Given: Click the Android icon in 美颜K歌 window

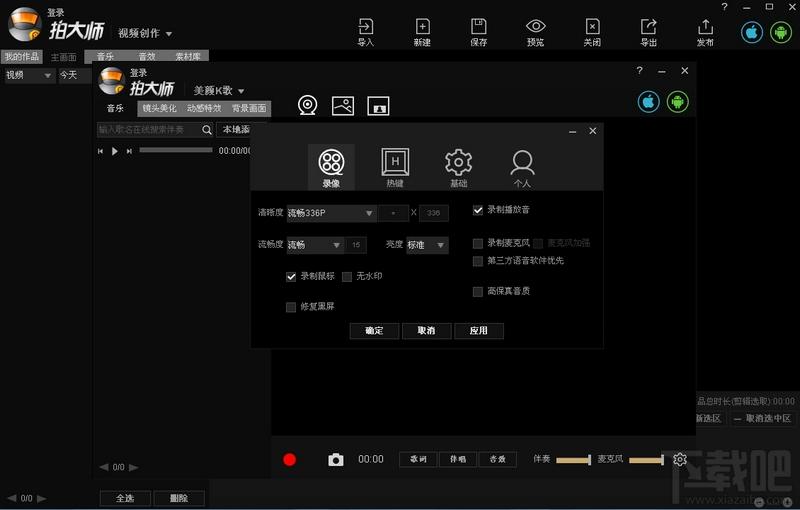Looking at the screenshot, I should pyautogui.click(x=678, y=101).
